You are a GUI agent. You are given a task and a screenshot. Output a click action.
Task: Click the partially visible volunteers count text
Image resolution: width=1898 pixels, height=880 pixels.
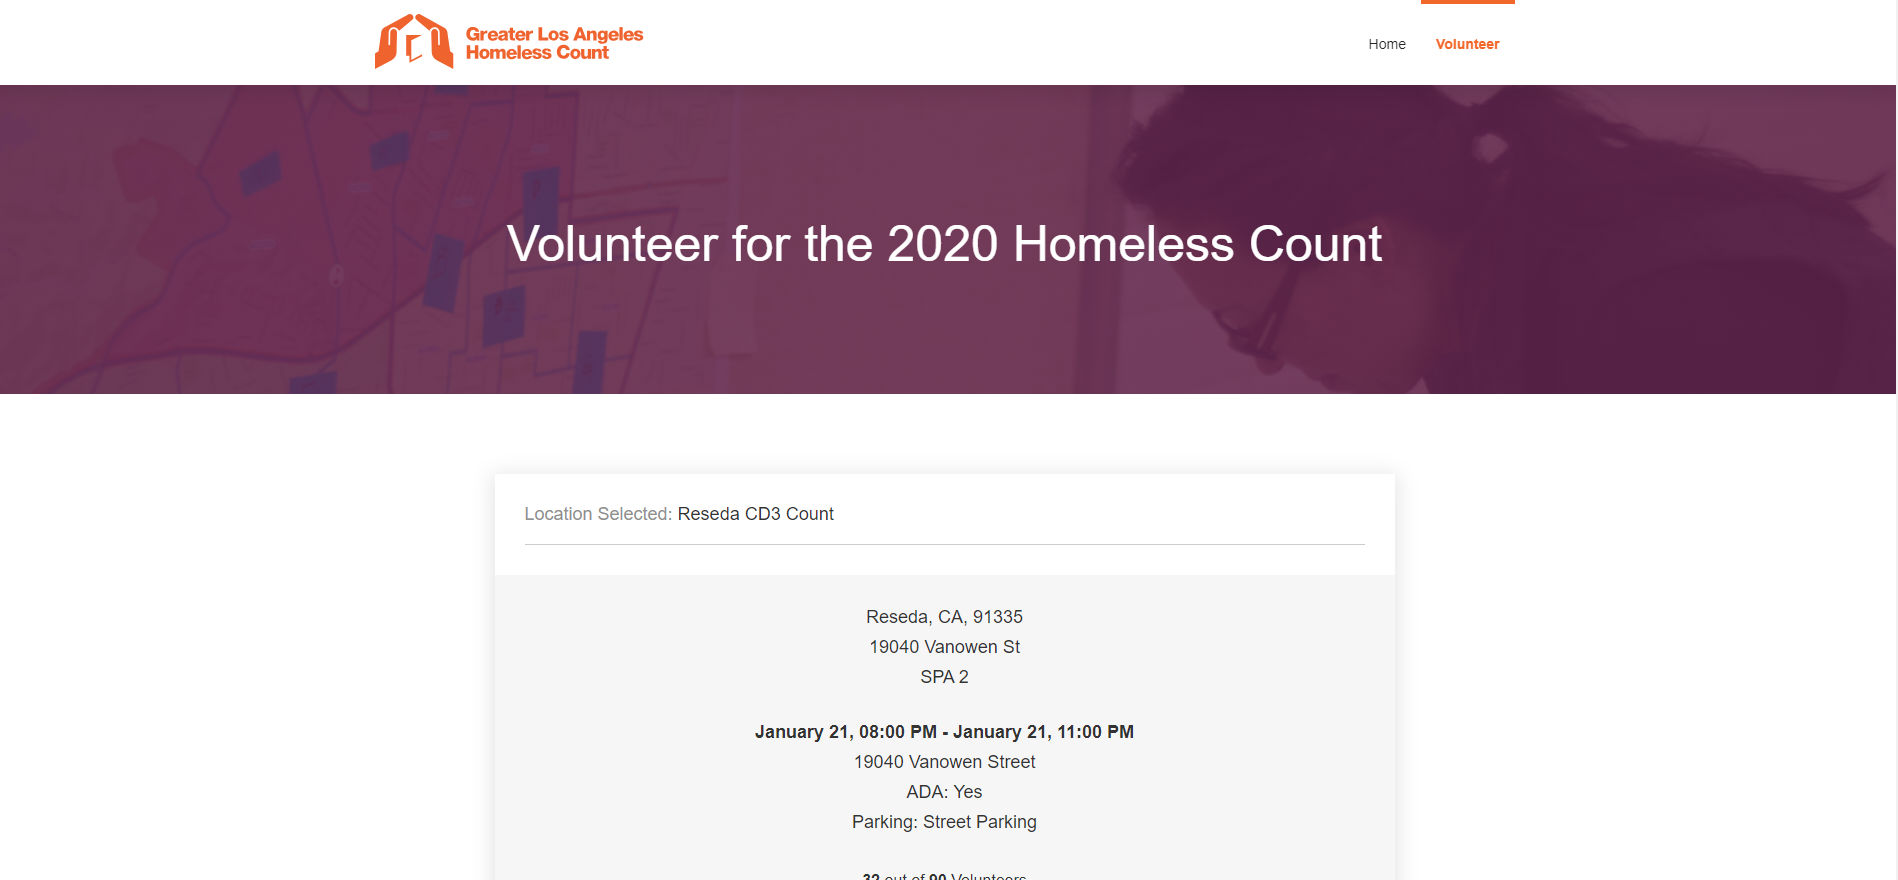click(x=944, y=875)
